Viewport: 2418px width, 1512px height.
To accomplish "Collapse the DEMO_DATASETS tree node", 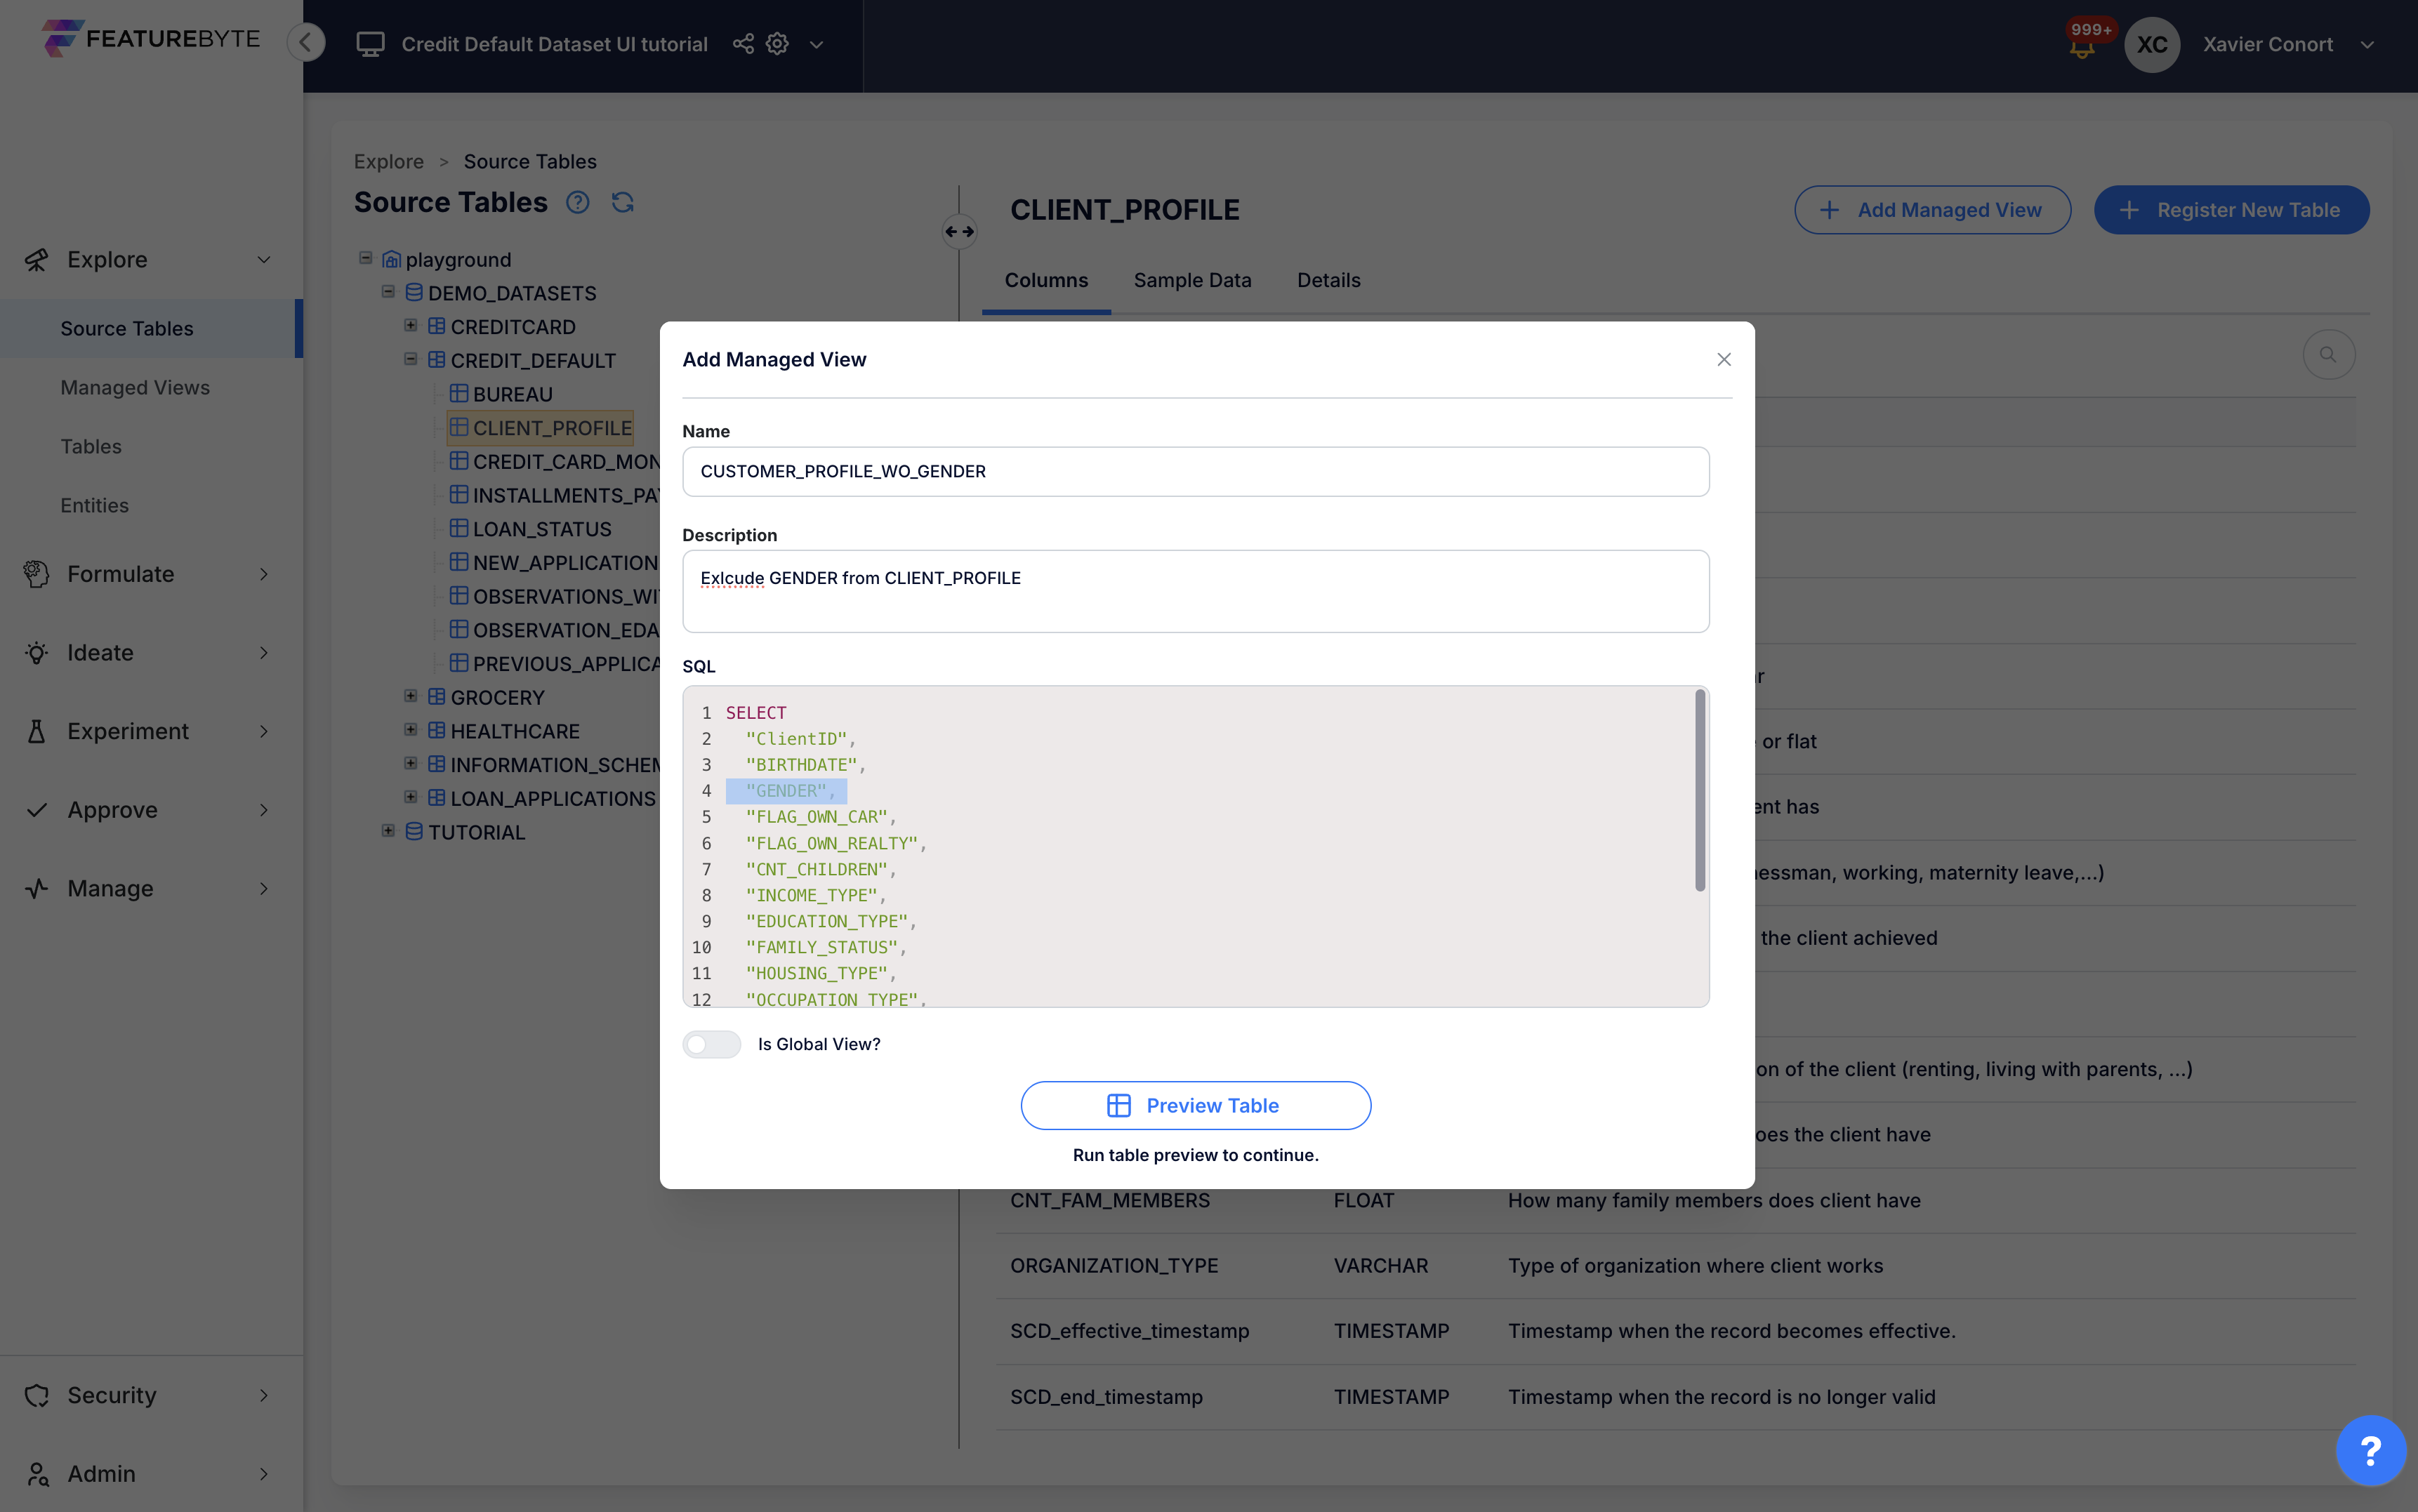I will (x=389, y=292).
